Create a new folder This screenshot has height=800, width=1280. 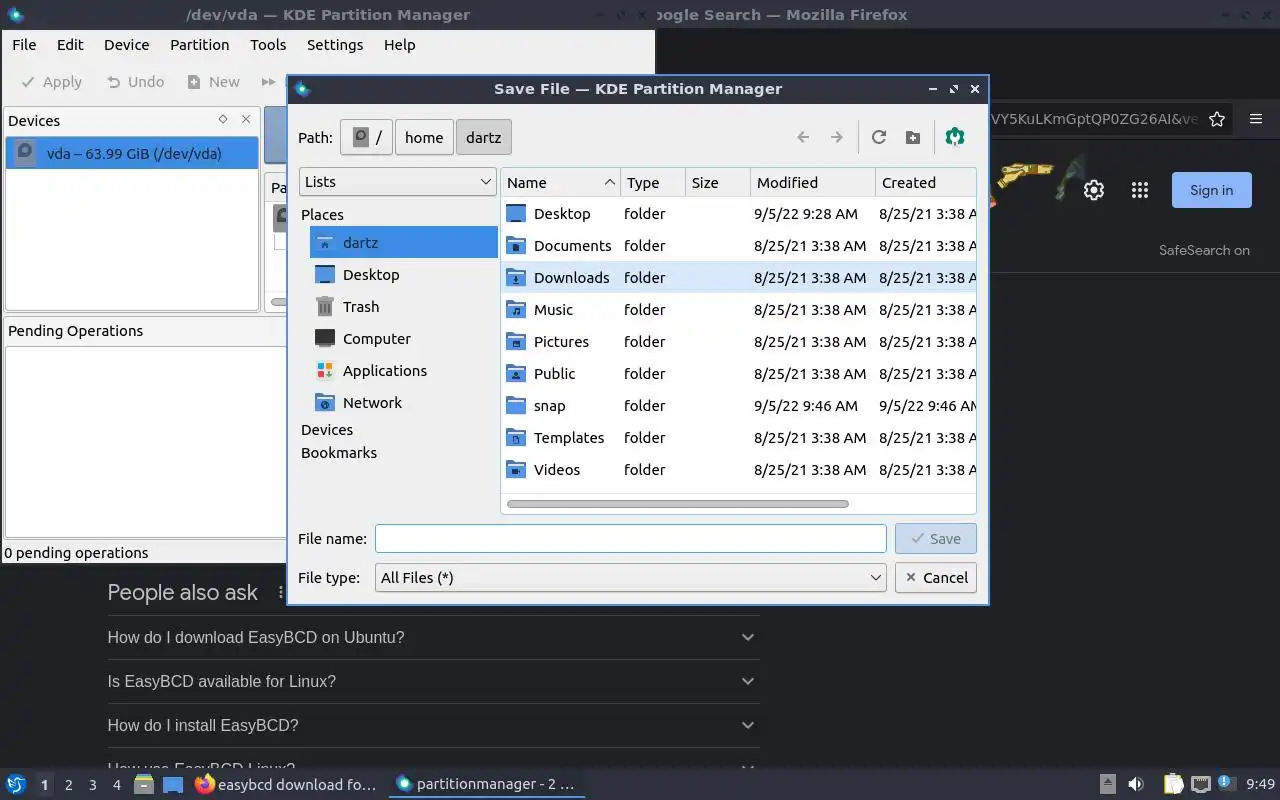913,137
